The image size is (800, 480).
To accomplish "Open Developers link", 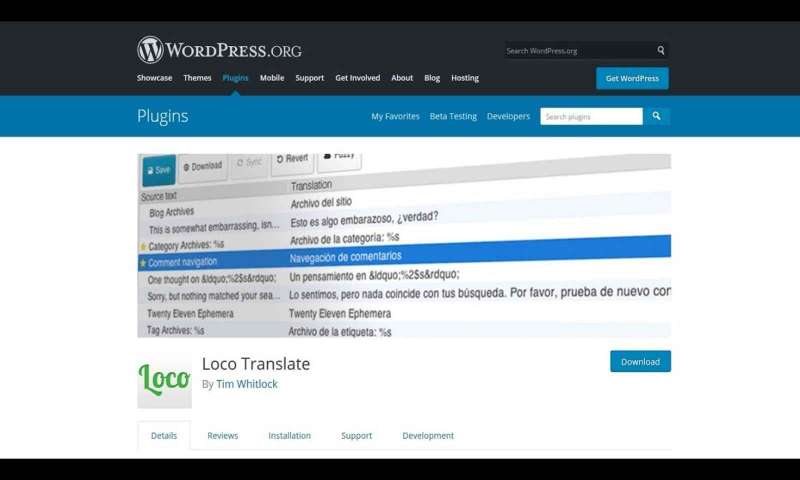I will click(x=508, y=116).
